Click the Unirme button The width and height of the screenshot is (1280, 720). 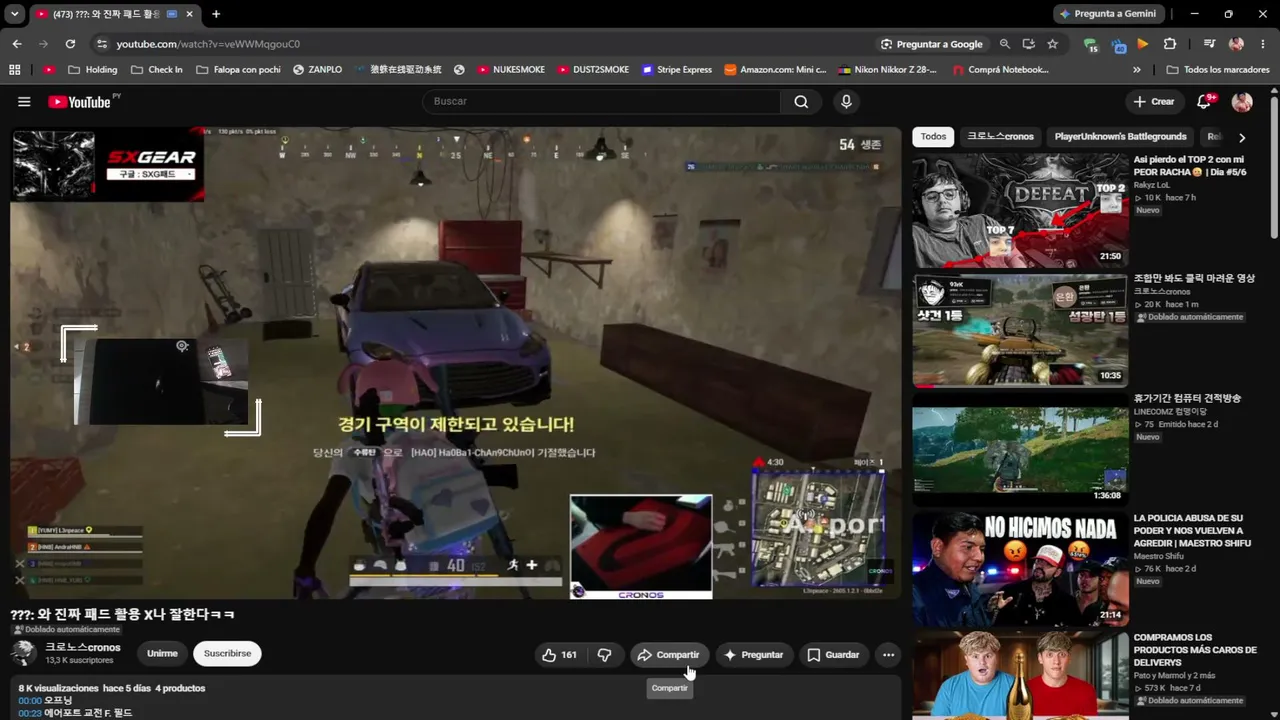[x=162, y=654]
